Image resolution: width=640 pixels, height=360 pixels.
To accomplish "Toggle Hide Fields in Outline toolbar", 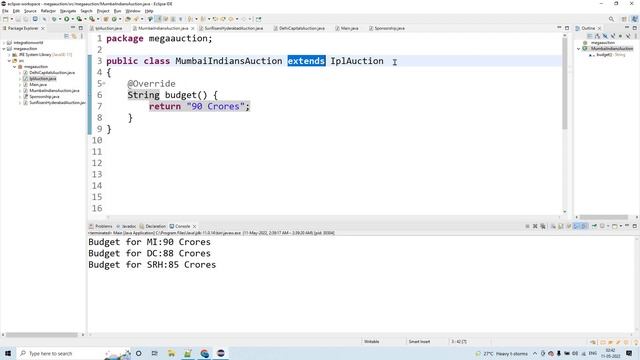I will point(605,36).
